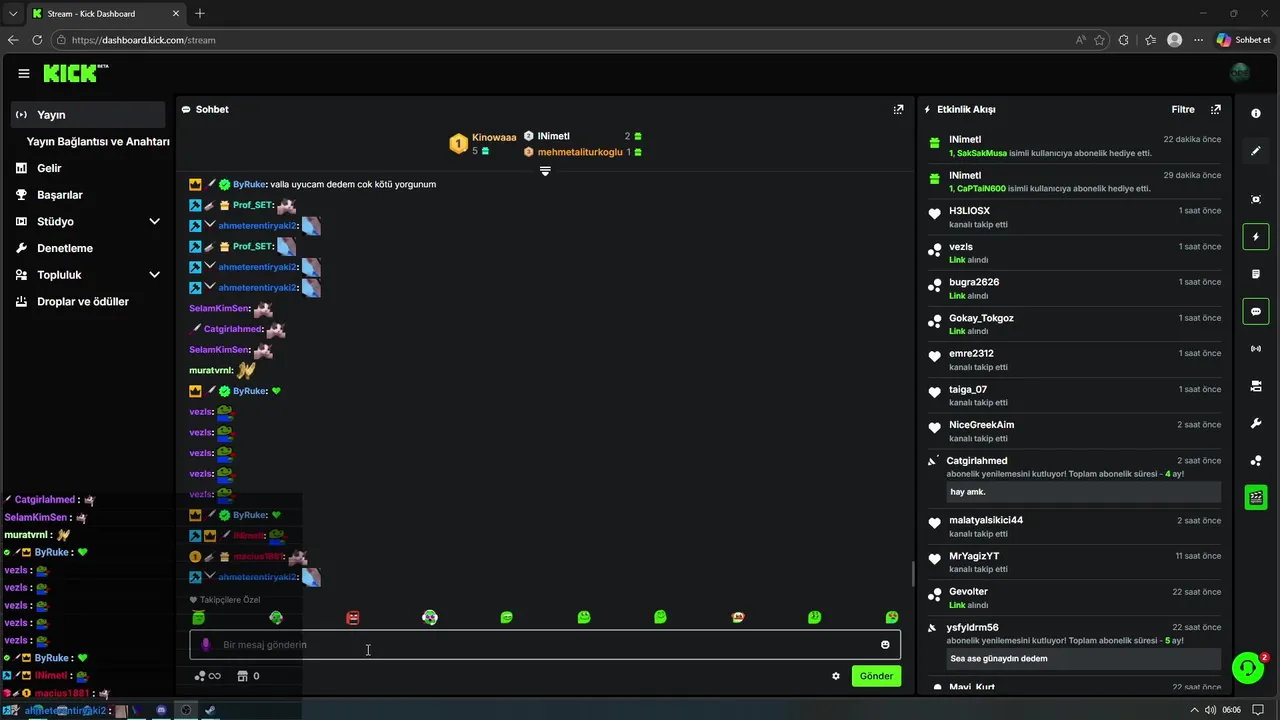1280x720 pixels.
Task: Expand the Topluluk sidebar section
Action: coord(154,275)
